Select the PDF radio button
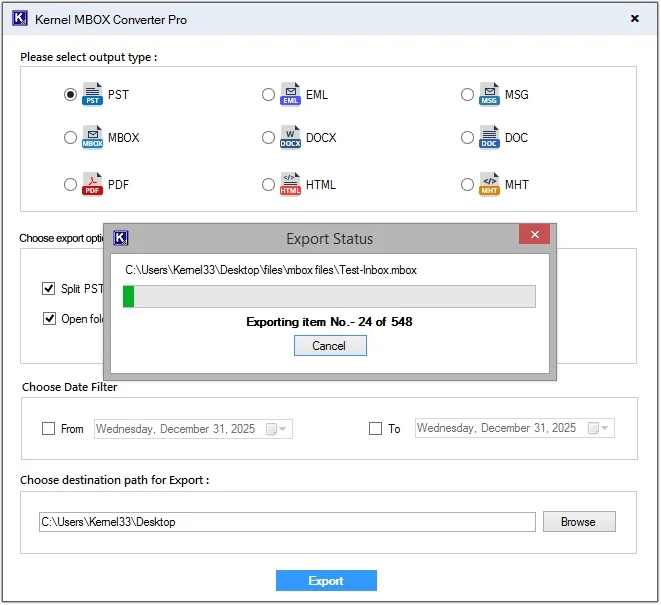The width and height of the screenshot is (661, 605). pos(70,184)
